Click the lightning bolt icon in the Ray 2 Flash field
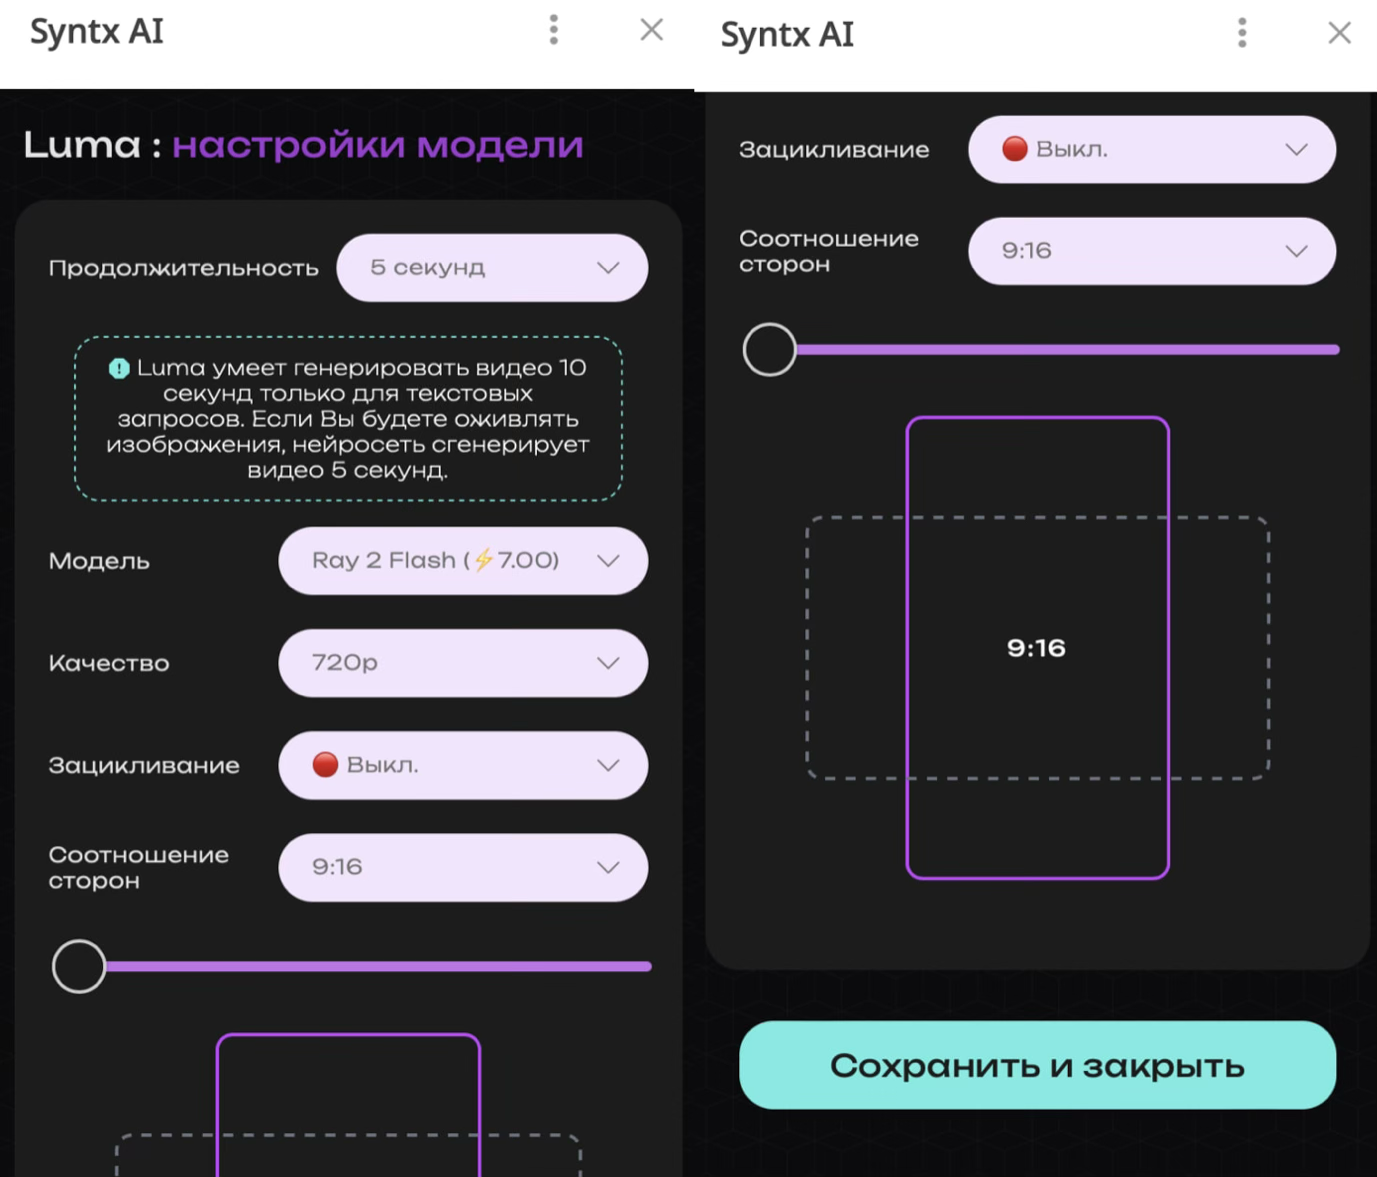 tap(484, 560)
